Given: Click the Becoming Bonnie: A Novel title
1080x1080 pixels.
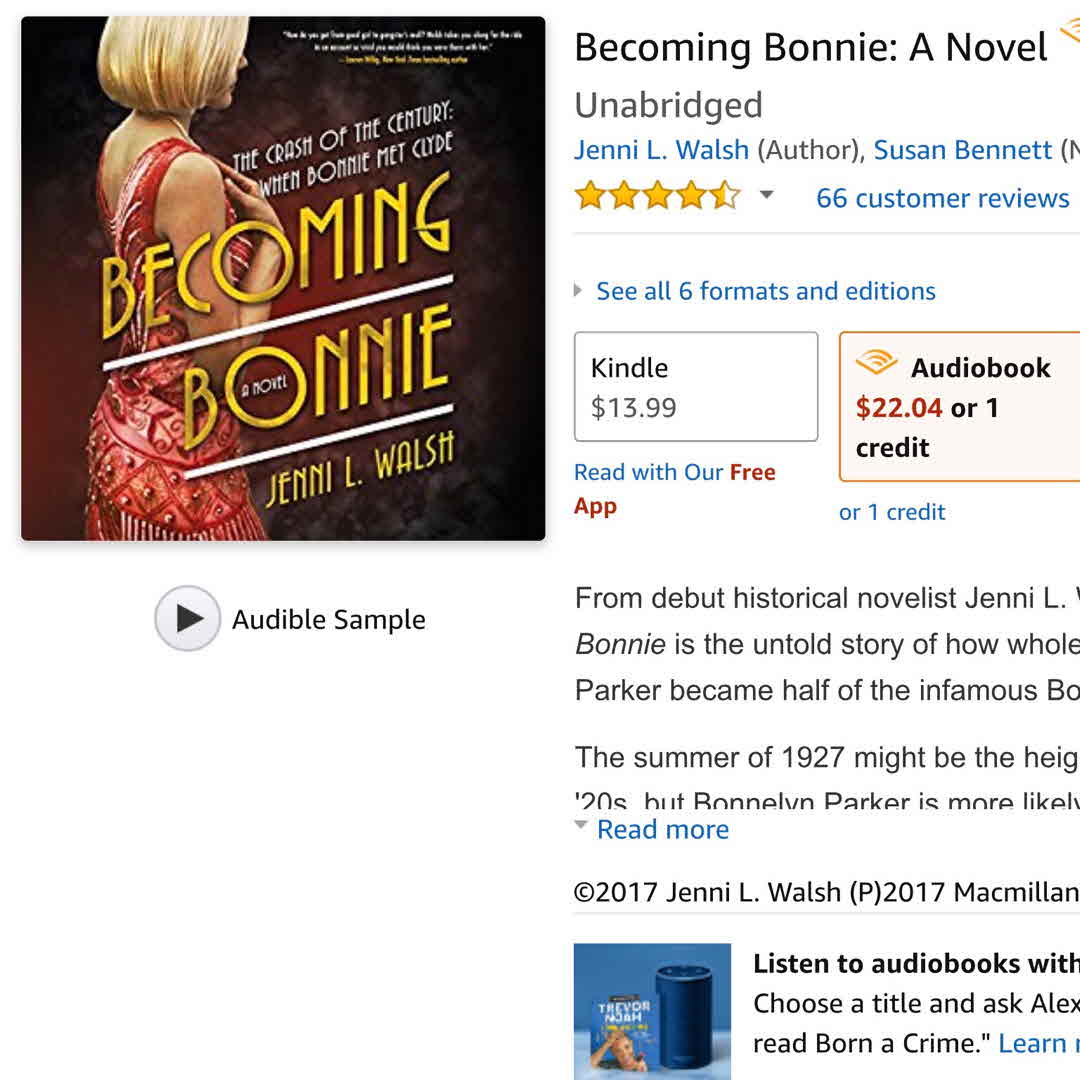Looking at the screenshot, I should click(810, 47).
